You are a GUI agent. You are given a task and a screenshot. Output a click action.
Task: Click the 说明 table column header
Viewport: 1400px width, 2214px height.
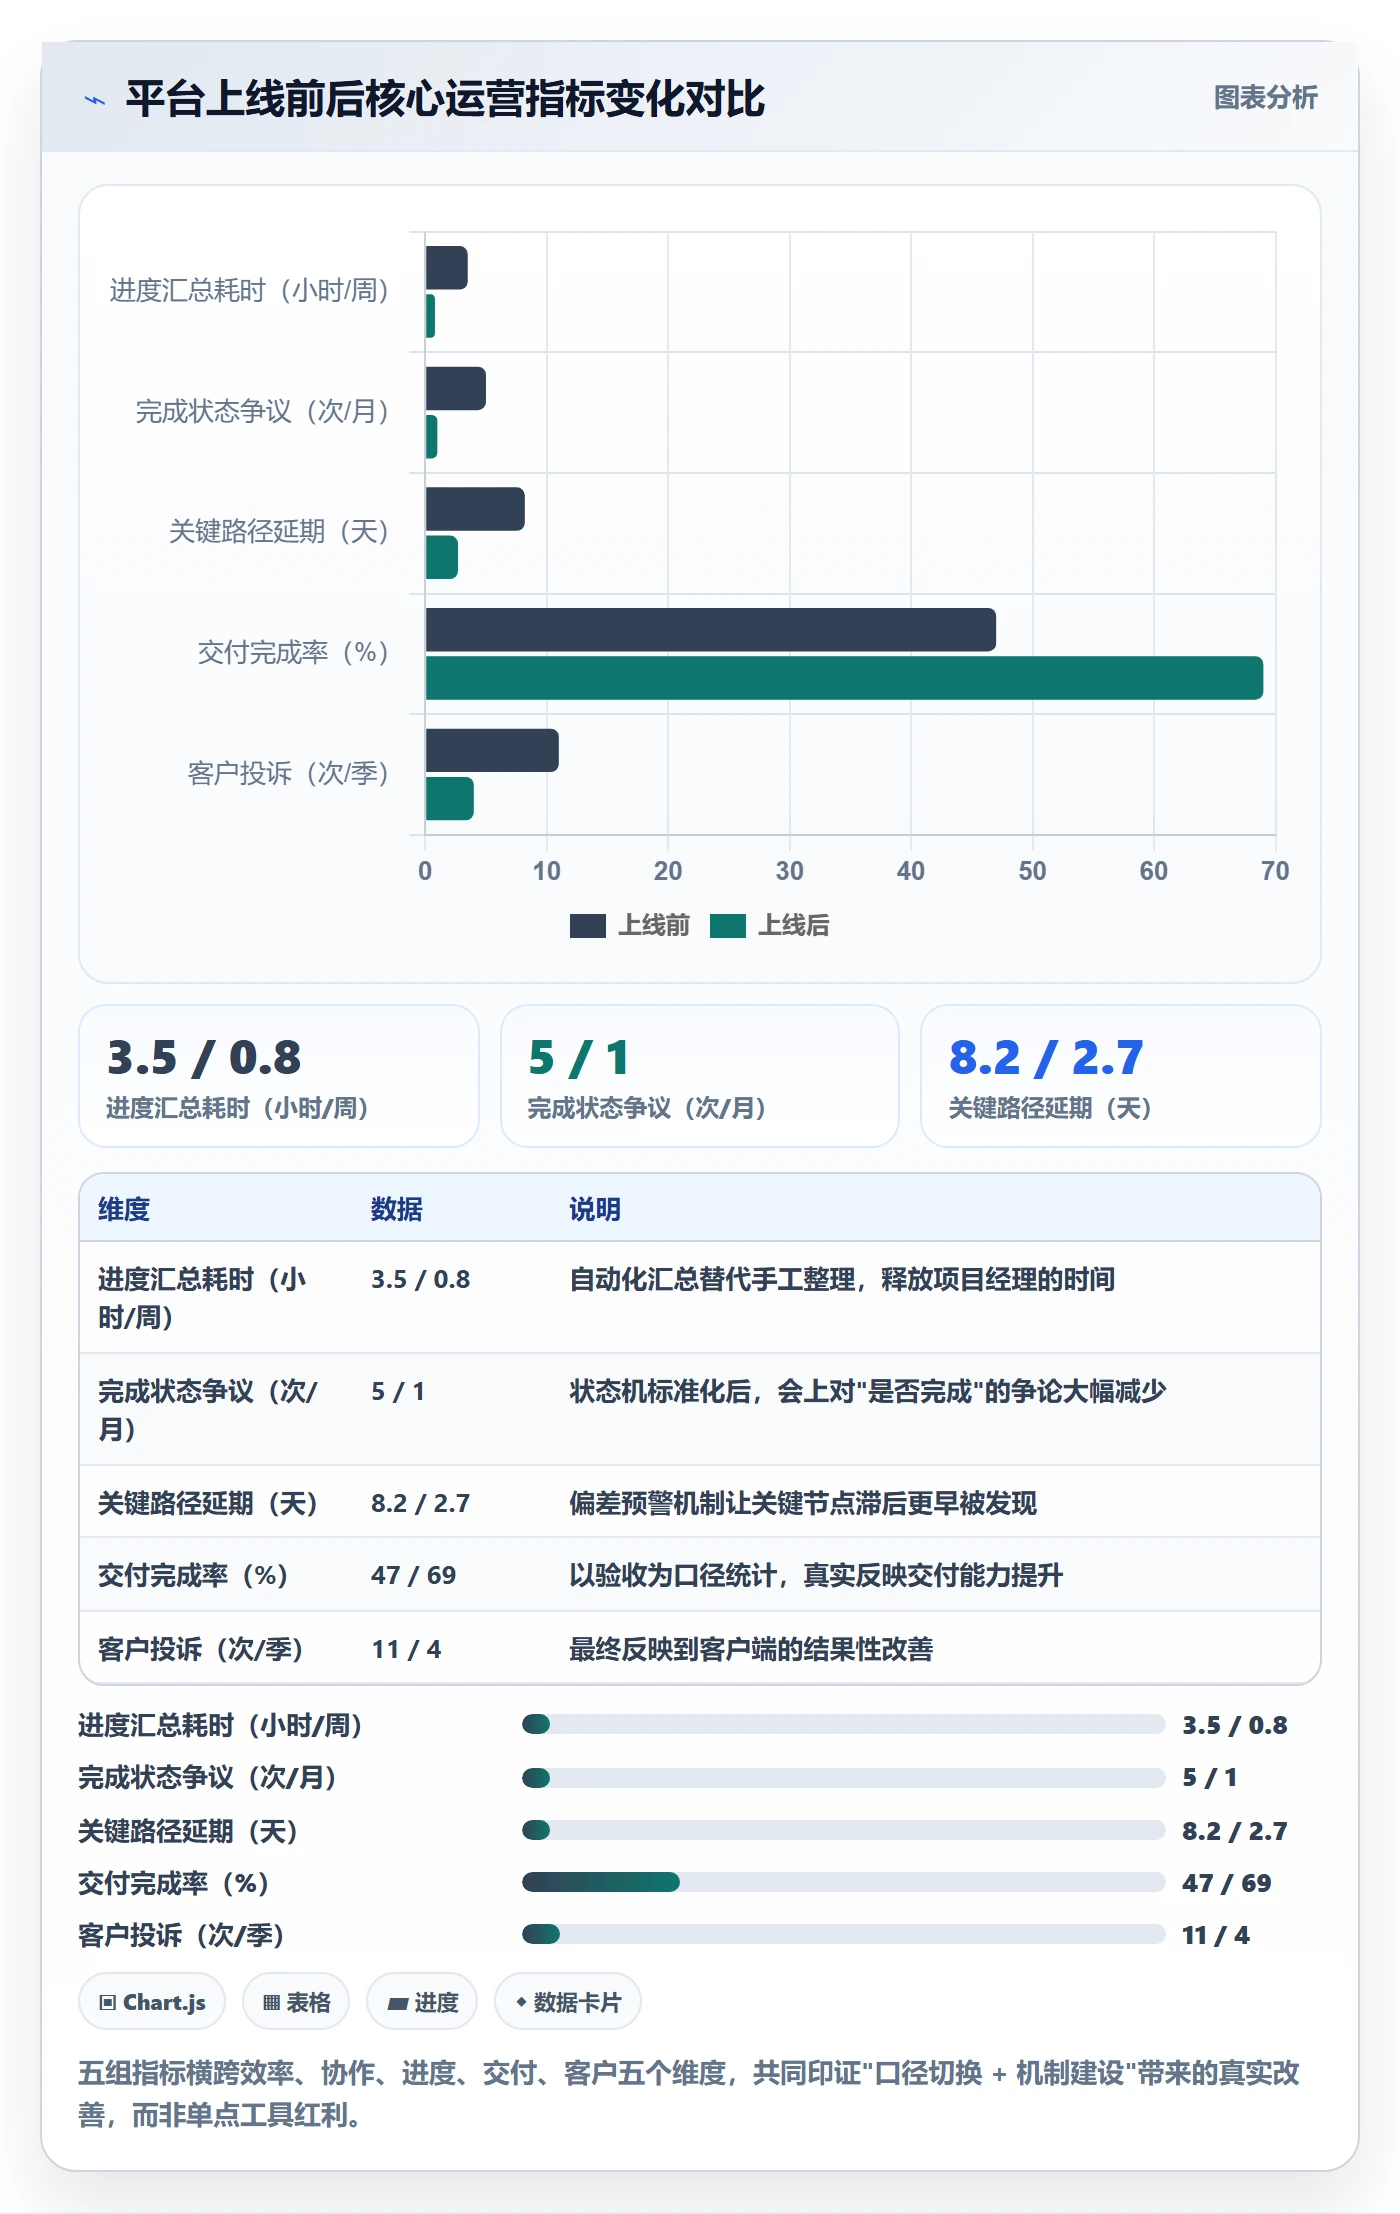pos(595,1209)
